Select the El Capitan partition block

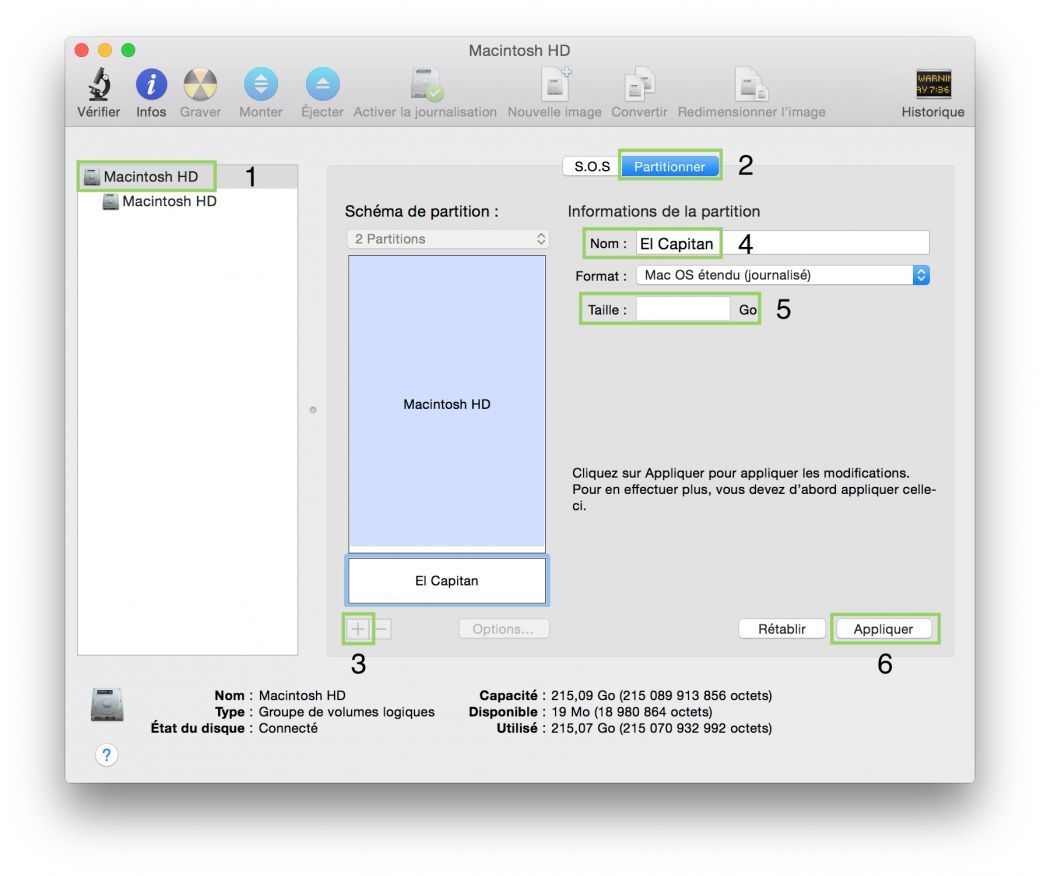pos(447,581)
